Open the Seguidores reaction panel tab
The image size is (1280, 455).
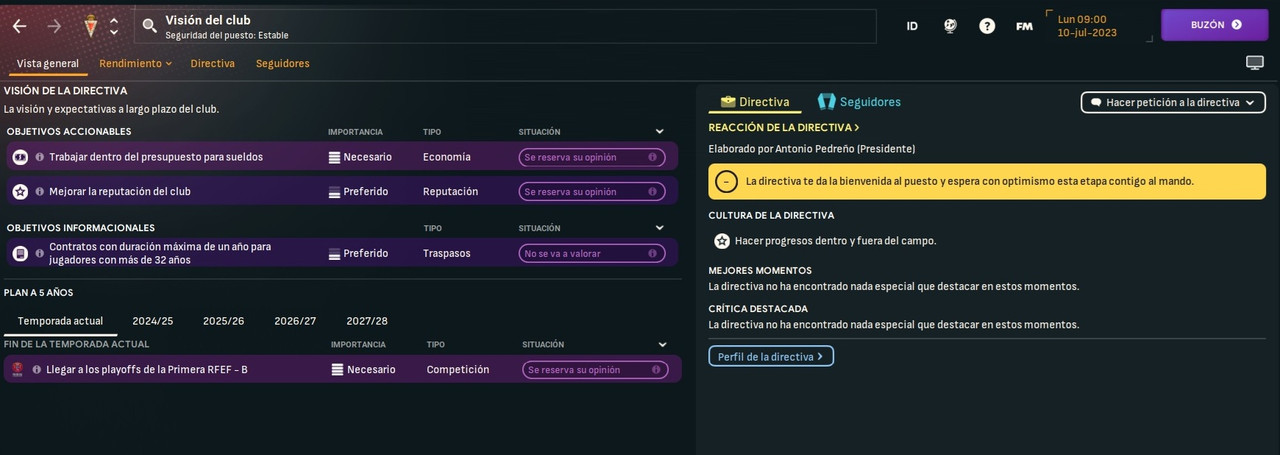[859, 101]
